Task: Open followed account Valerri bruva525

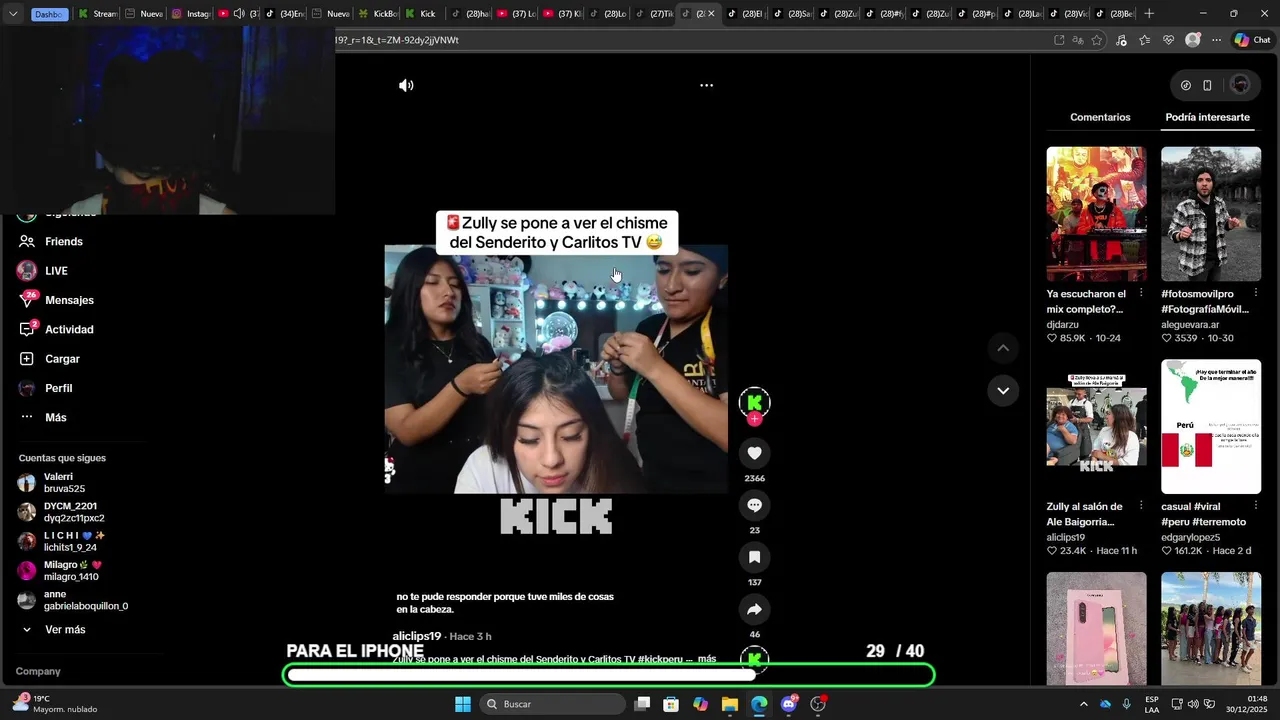Action: pyautogui.click(x=64, y=483)
